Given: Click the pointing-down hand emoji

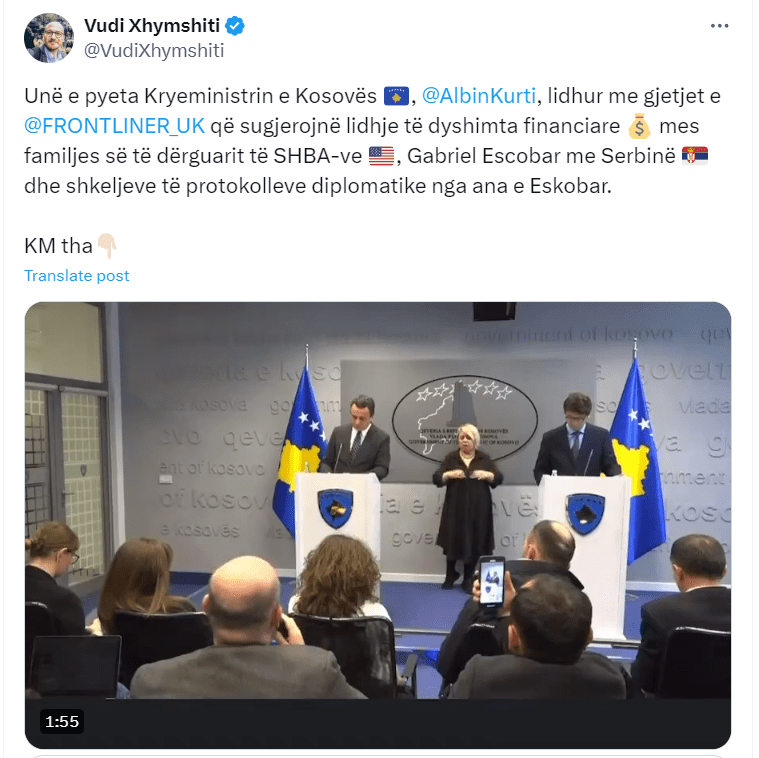Looking at the screenshot, I should coord(107,246).
